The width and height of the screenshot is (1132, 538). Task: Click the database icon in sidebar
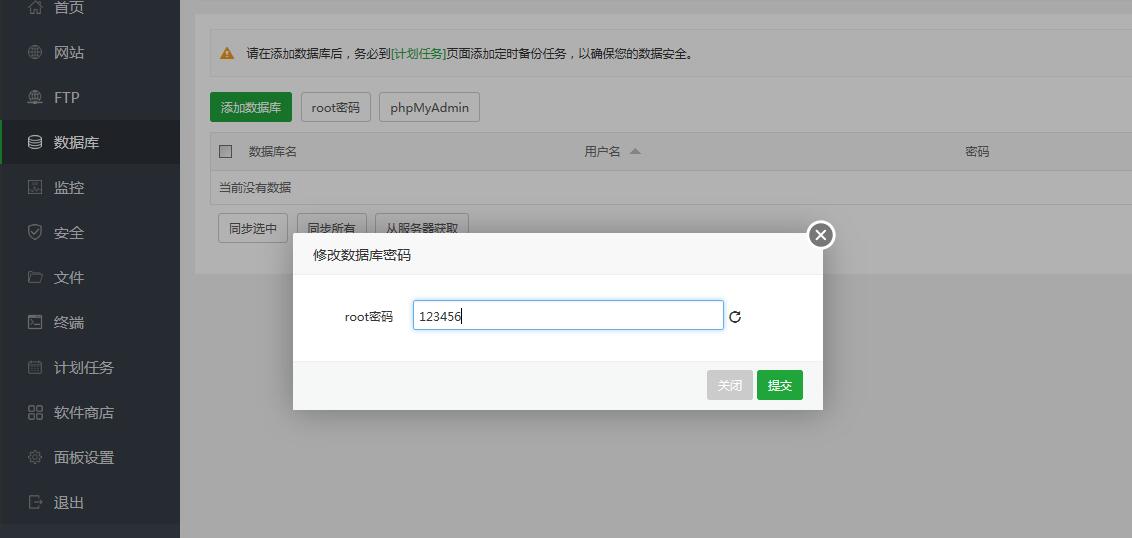[35, 143]
